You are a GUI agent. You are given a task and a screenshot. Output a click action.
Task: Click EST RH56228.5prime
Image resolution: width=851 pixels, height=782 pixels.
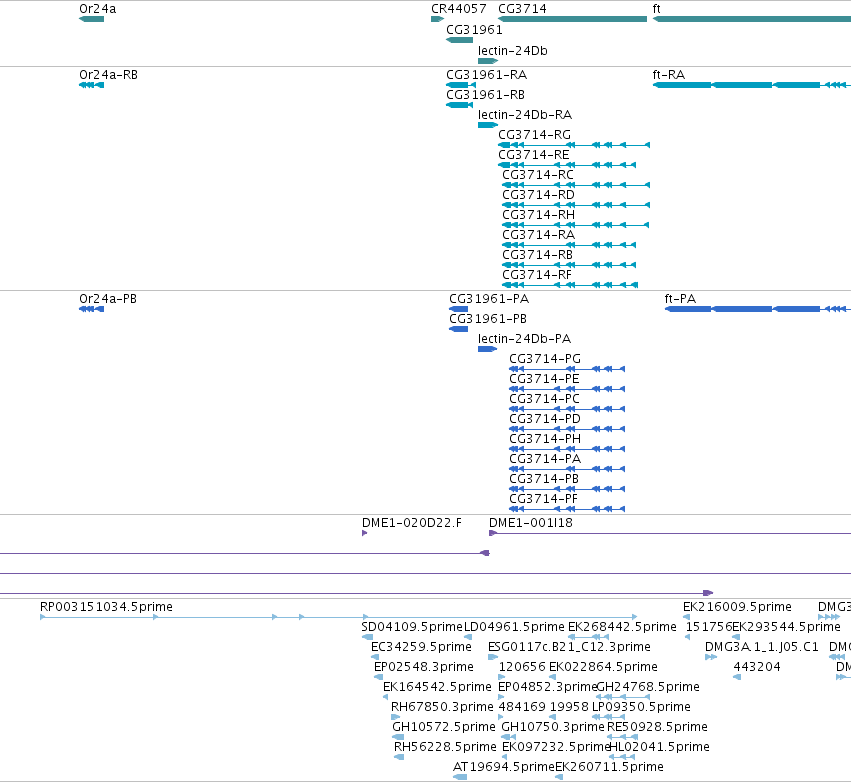[x=399, y=757]
